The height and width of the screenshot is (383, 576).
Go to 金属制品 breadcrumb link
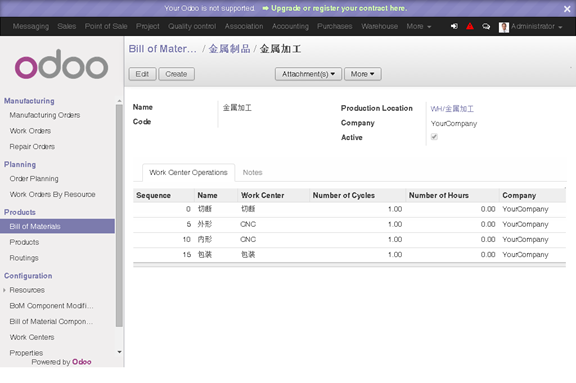click(x=229, y=49)
